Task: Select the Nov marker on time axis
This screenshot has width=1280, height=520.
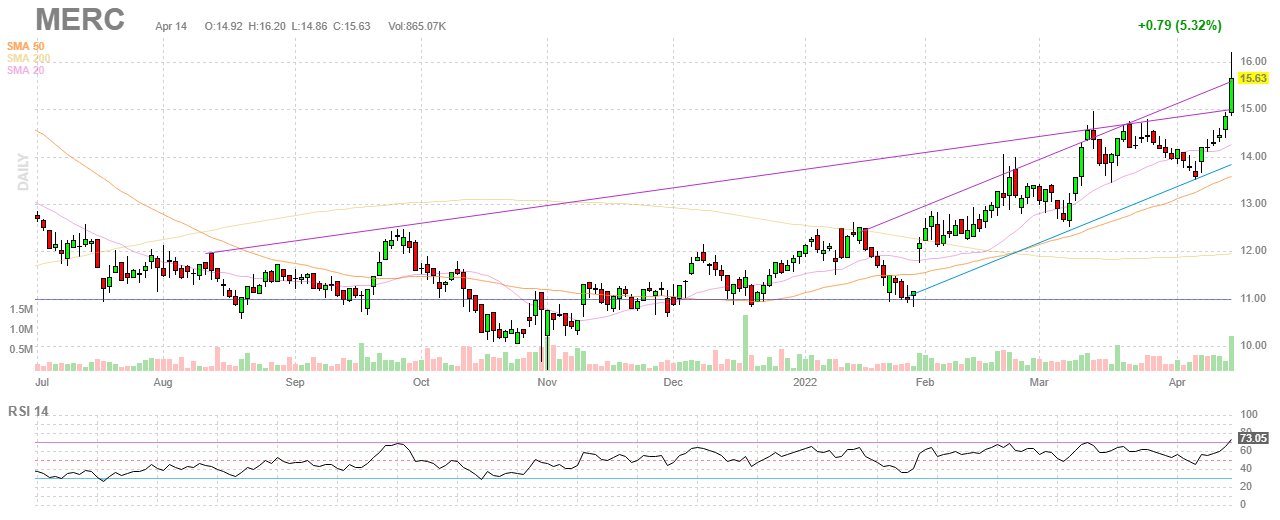Action: click(x=546, y=382)
